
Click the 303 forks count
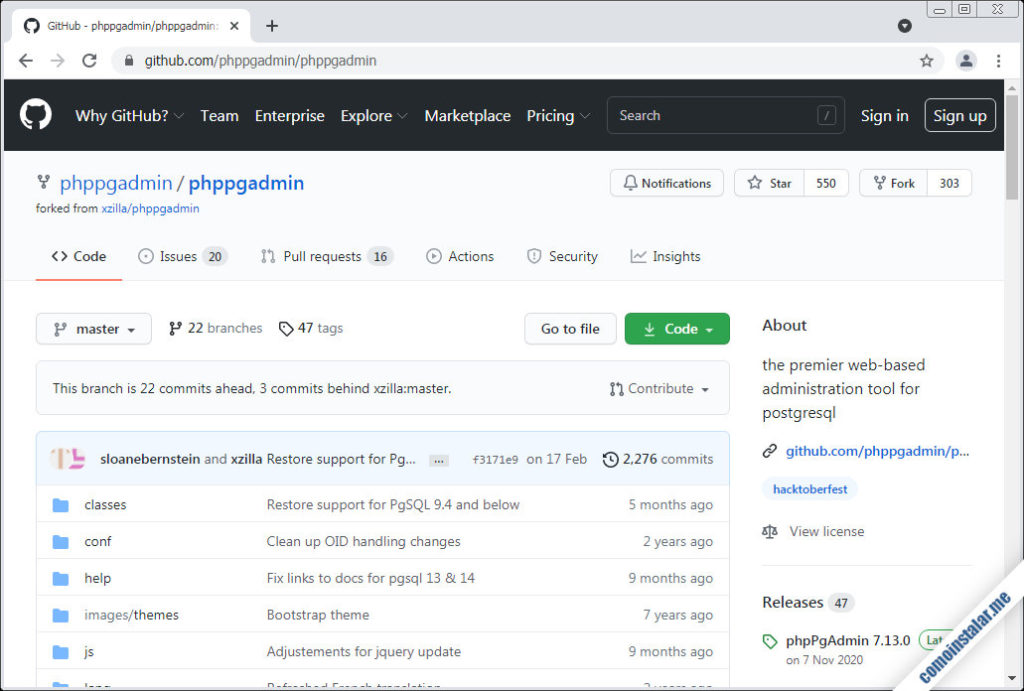950,183
